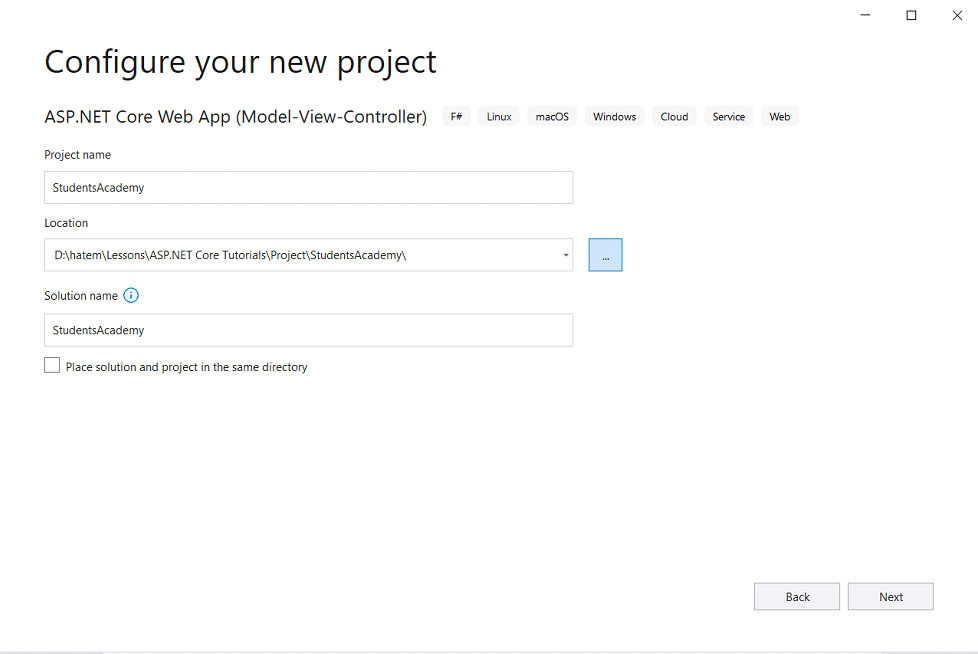Close the Configure your new project dialog
Screen dimensions: 978x654
pyautogui.click(x=957, y=15)
